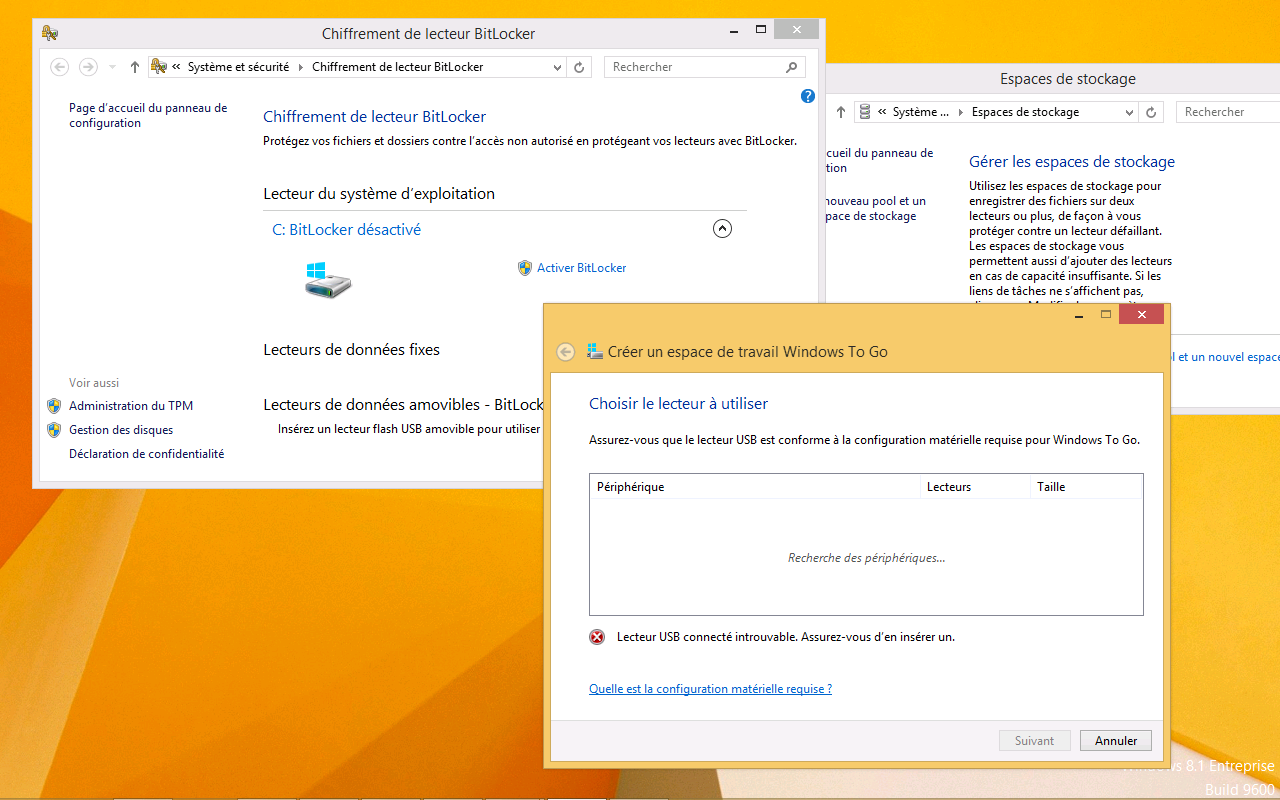Click Annuler in Windows To Go wizard
Screen dimensions: 1280x800
pyautogui.click(x=1116, y=741)
